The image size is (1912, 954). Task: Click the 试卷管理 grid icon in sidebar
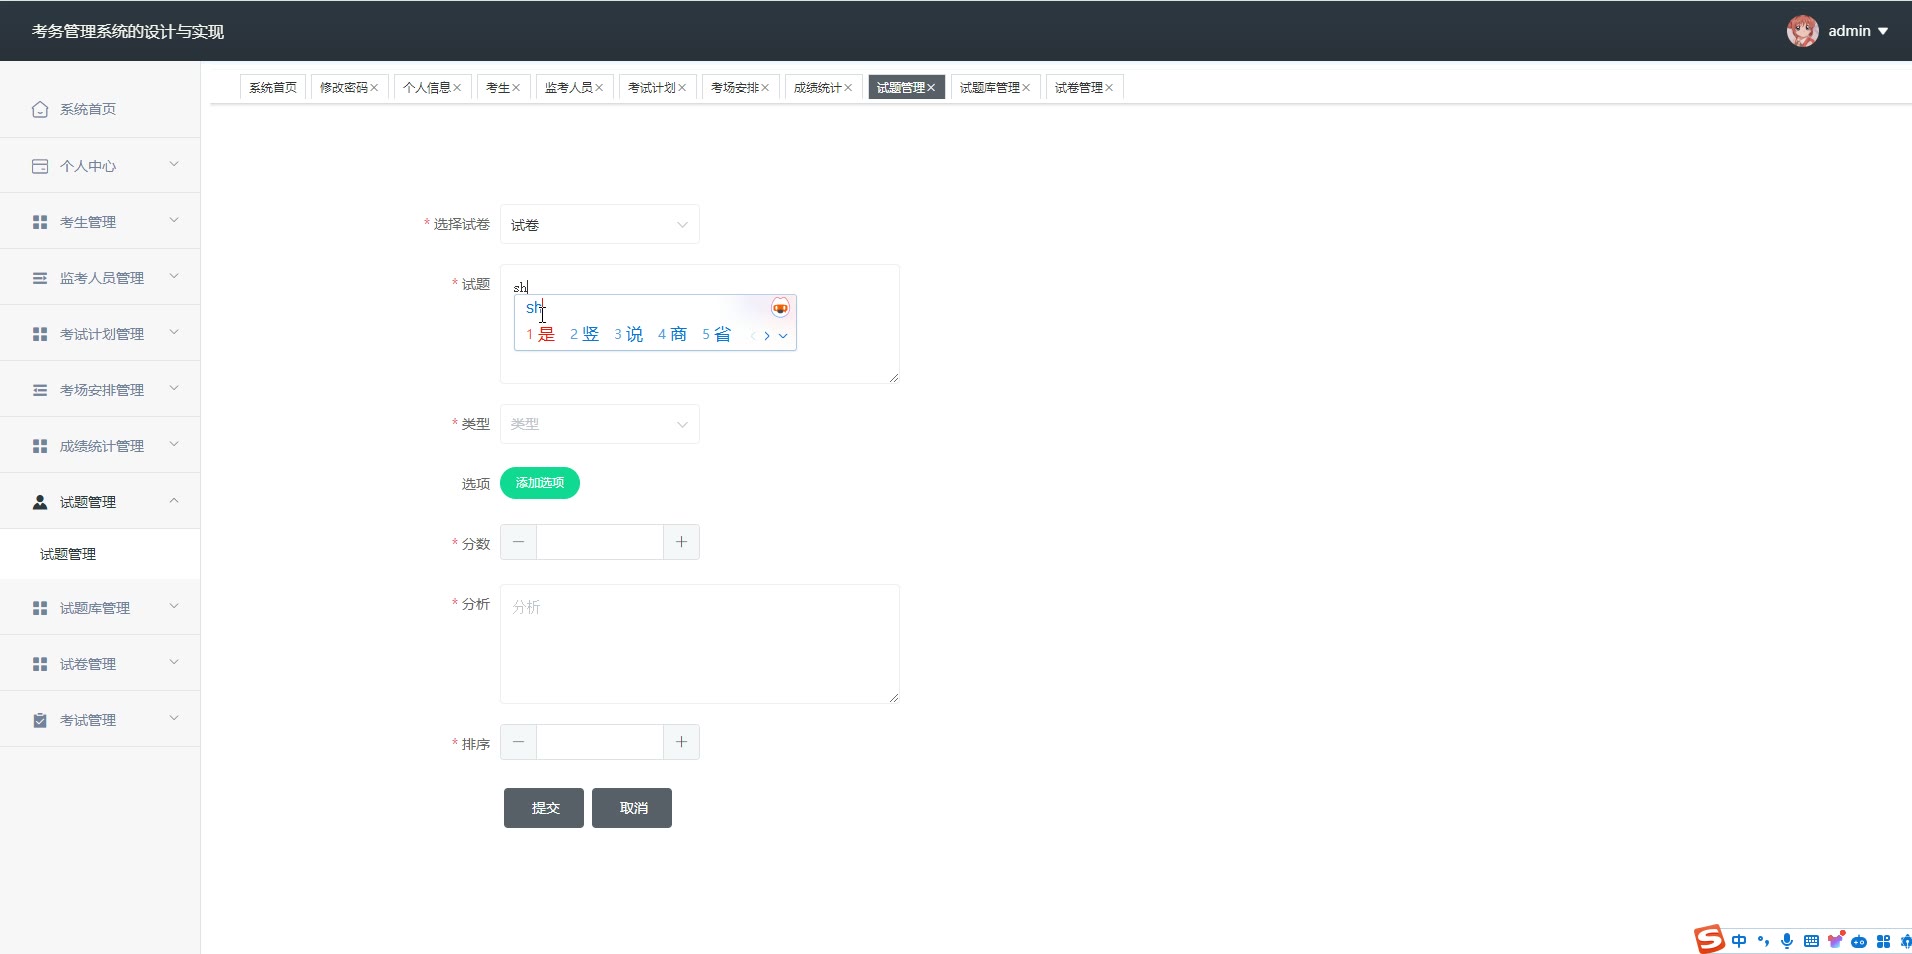40,664
